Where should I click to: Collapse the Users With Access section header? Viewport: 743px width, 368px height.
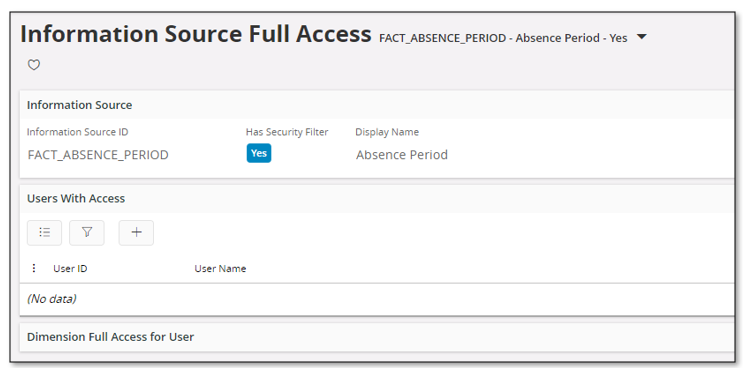pos(76,198)
